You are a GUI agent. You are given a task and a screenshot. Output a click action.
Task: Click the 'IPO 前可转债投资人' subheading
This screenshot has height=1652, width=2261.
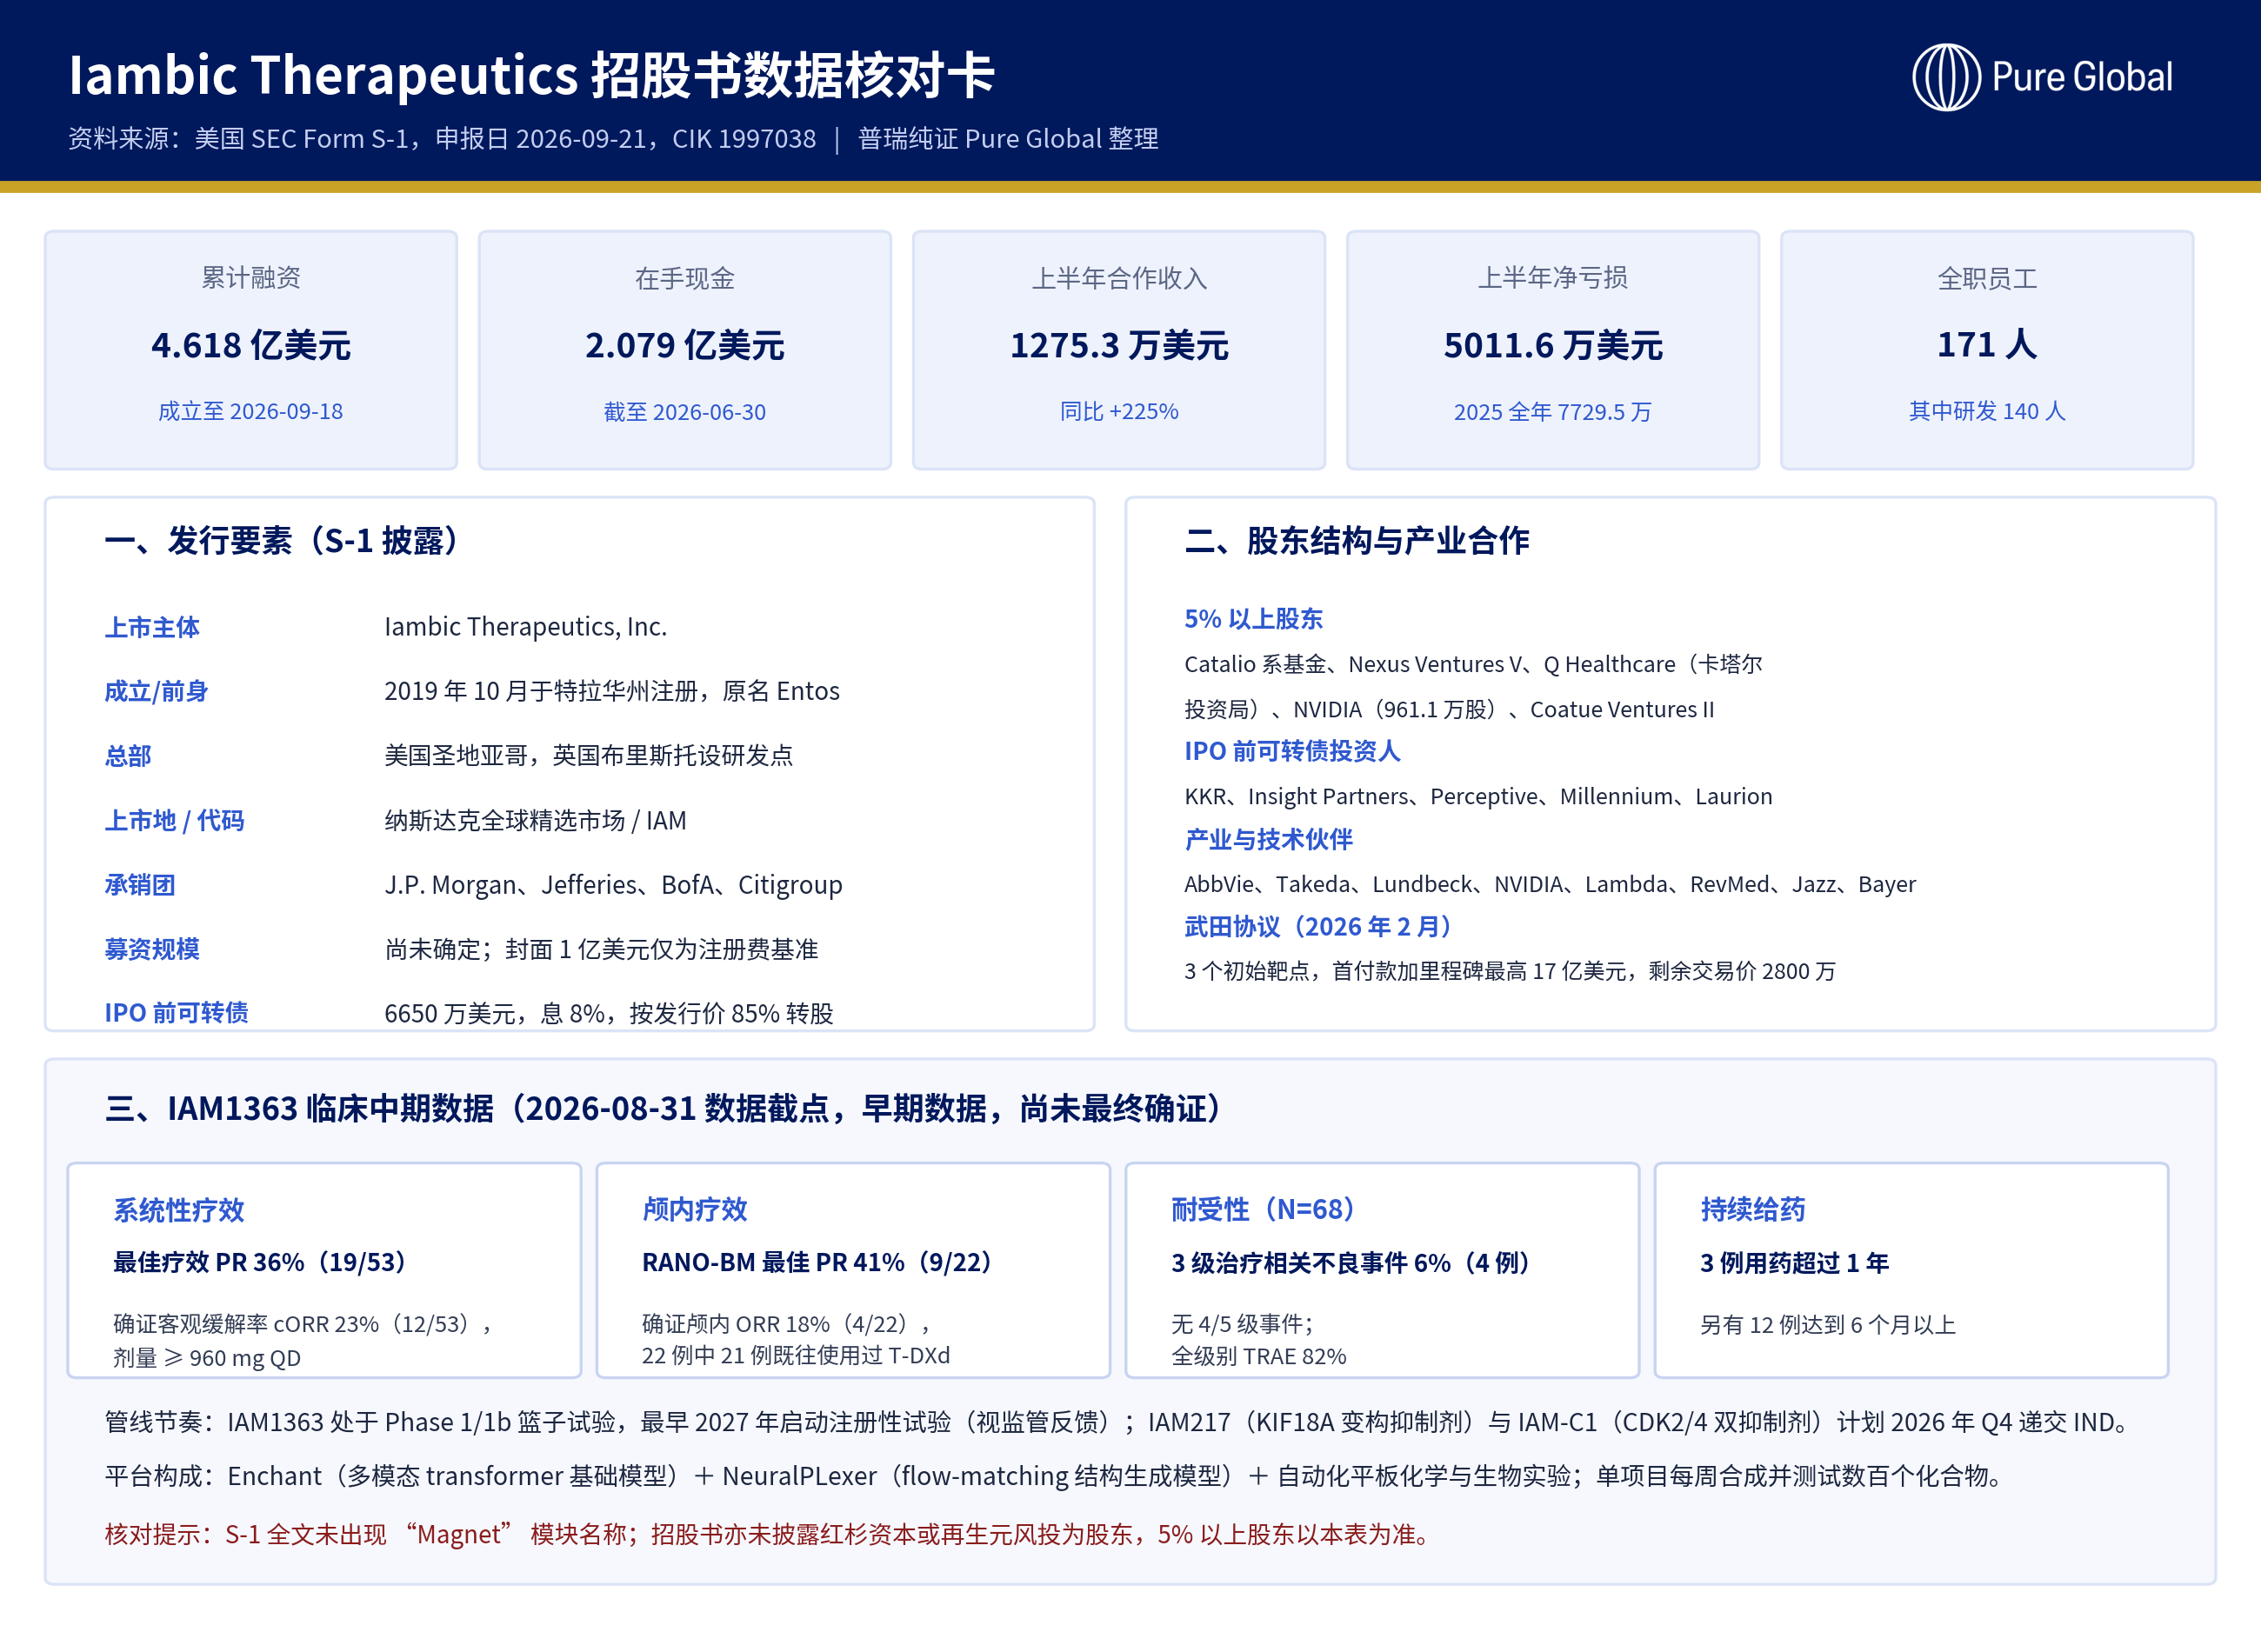coord(1292,751)
